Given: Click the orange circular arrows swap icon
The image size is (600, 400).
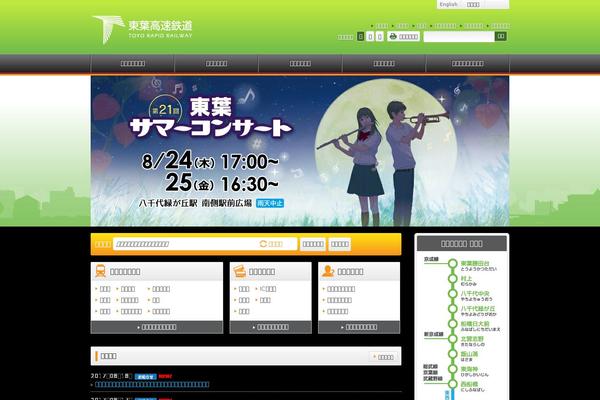Looking at the screenshot, I should [263, 244].
